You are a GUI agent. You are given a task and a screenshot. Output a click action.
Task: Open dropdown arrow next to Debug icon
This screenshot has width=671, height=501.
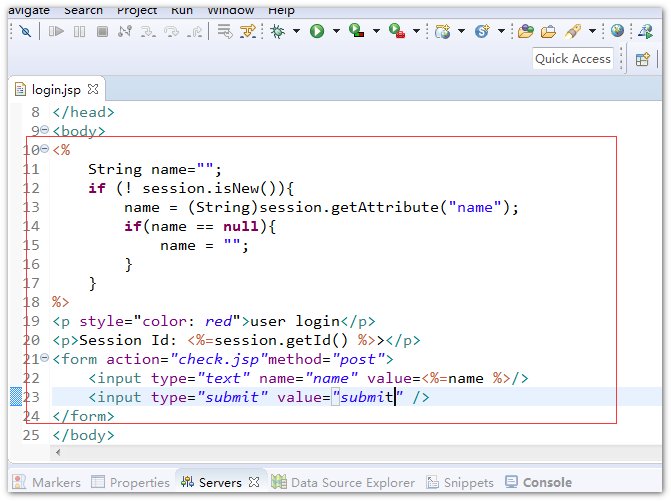(x=297, y=31)
